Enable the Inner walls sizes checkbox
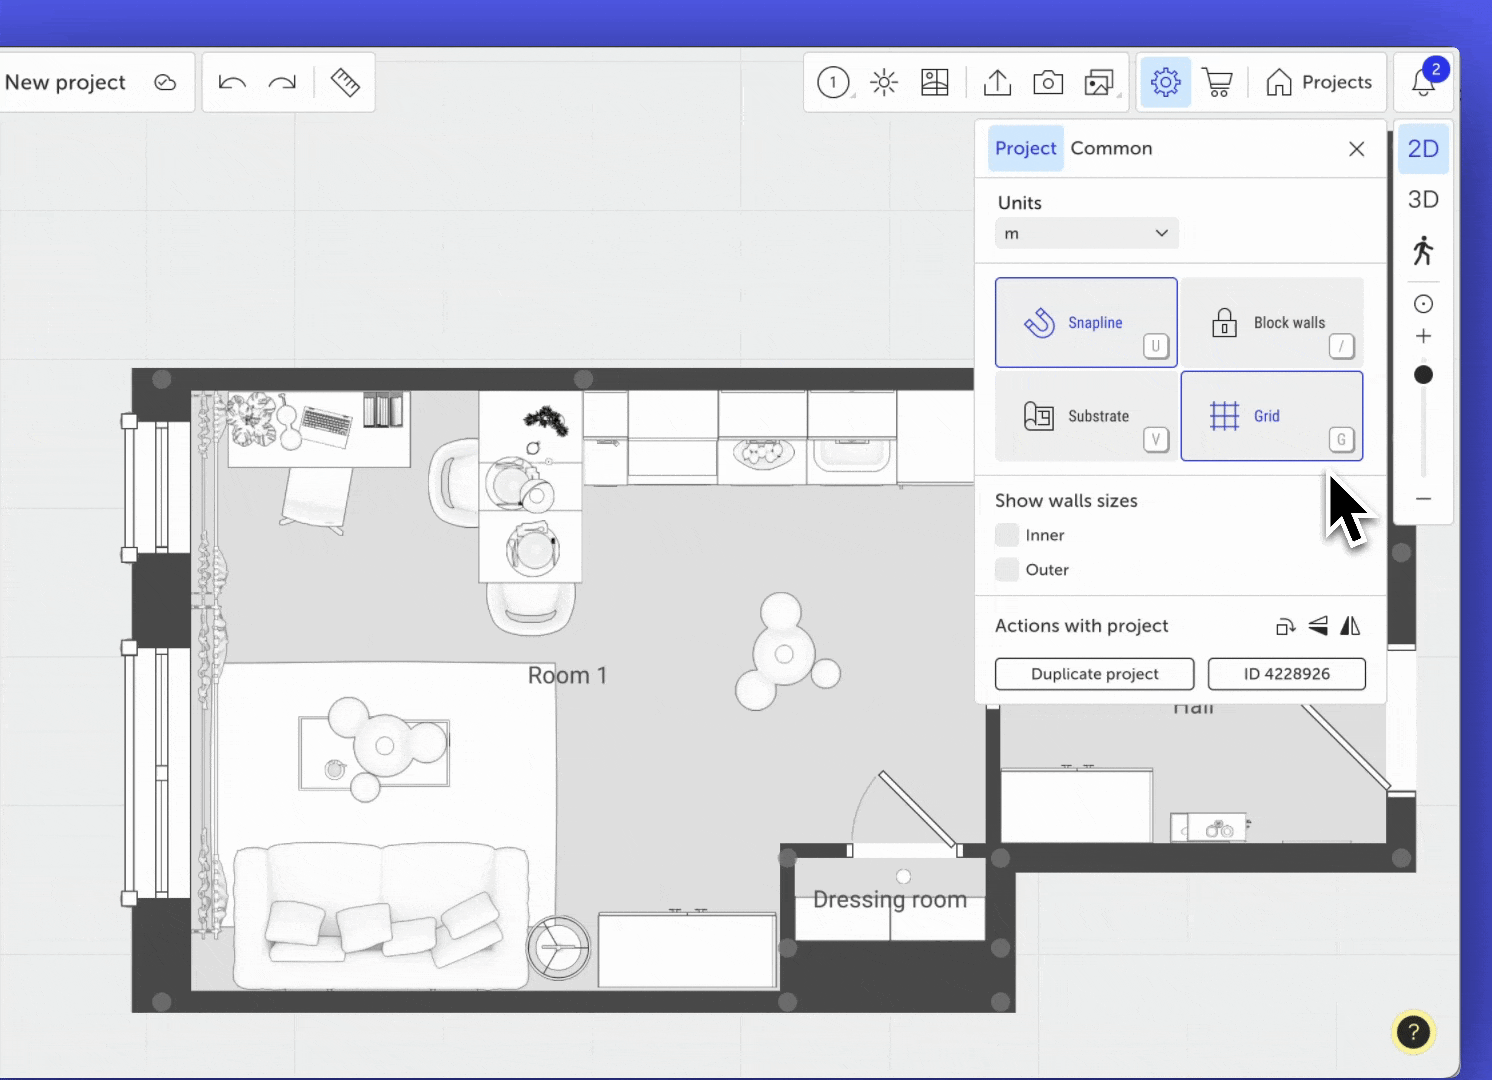1492x1080 pixels. point(1007,535)
